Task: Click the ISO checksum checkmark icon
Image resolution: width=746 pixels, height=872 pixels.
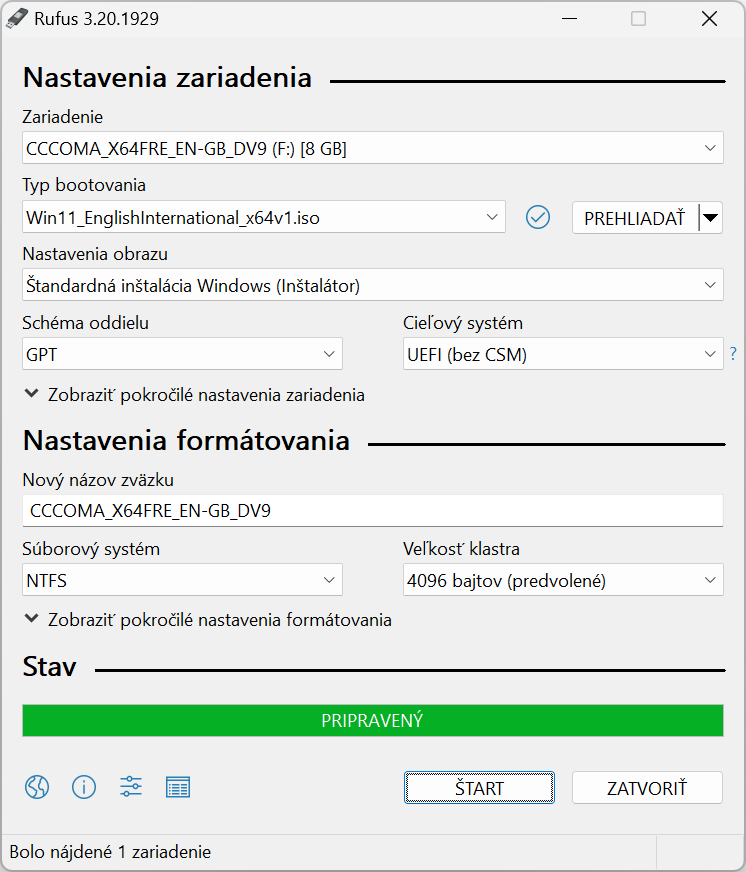Action: coord(538,217)
